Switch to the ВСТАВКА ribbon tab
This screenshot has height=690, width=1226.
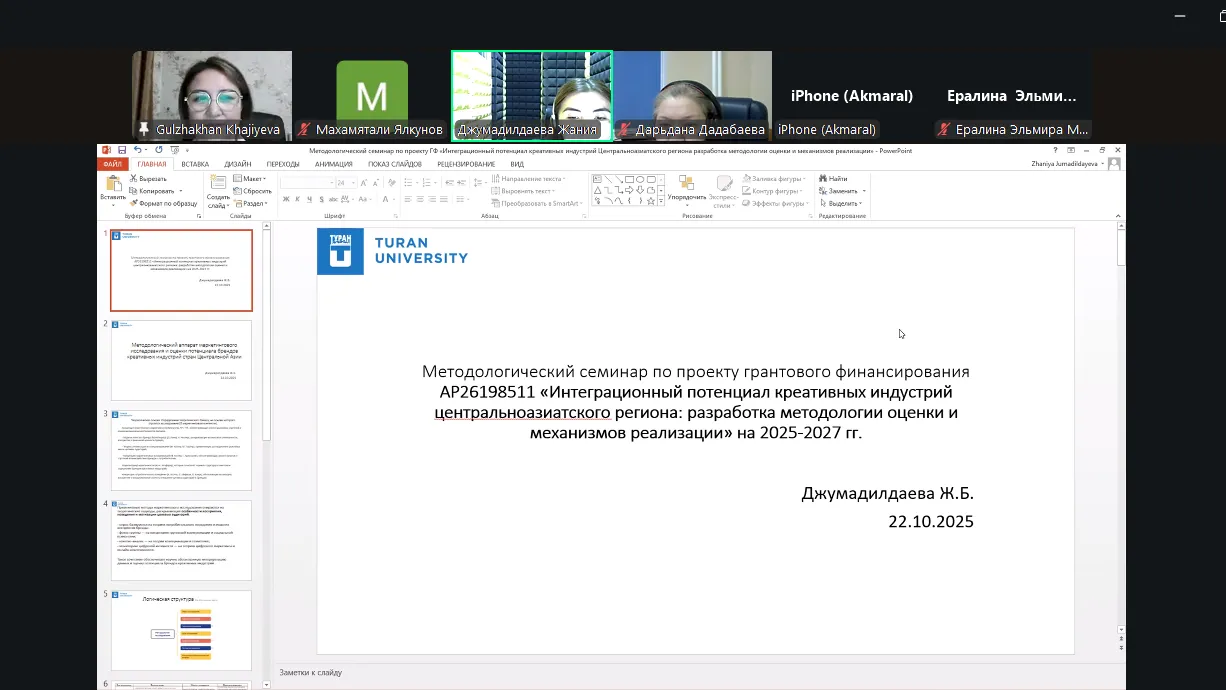coord(195,164)
